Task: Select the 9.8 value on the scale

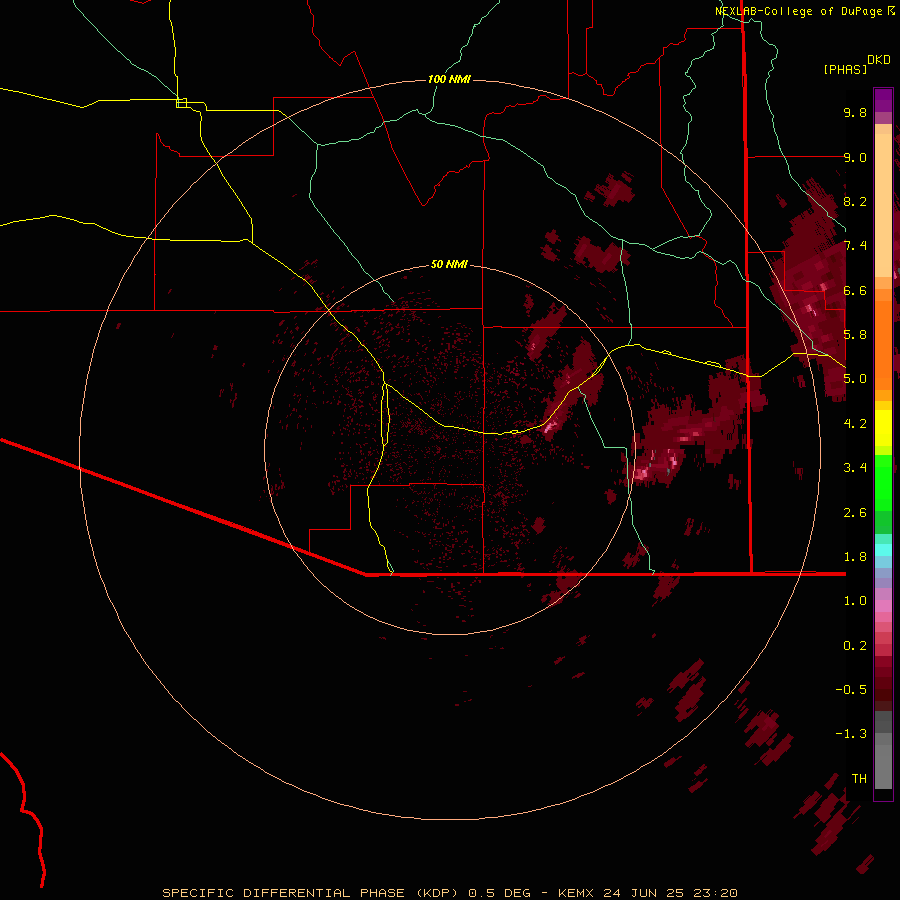Action: (855, 112)
